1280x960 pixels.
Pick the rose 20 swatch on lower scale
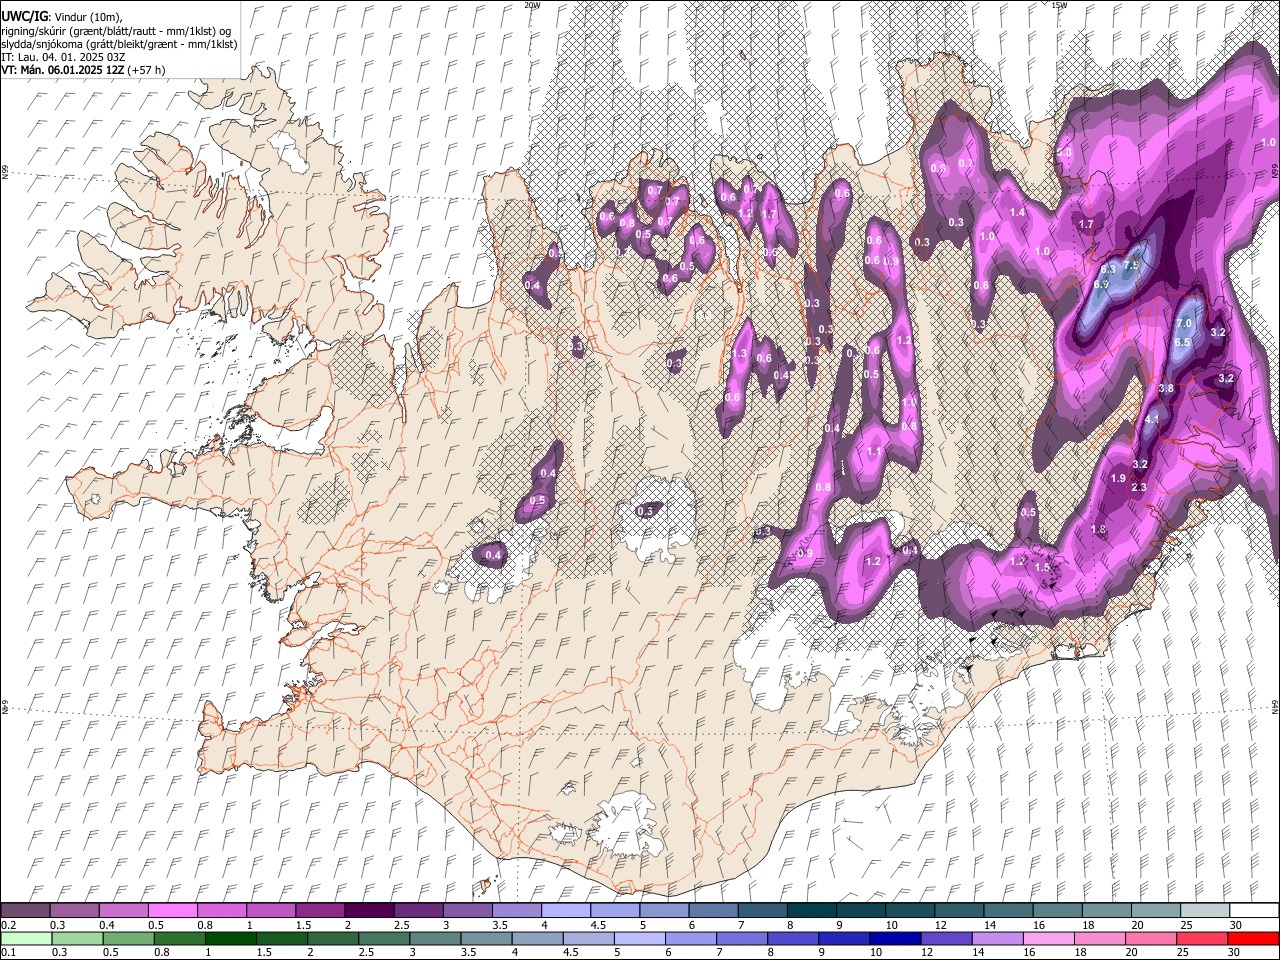tap(1149, 939)
